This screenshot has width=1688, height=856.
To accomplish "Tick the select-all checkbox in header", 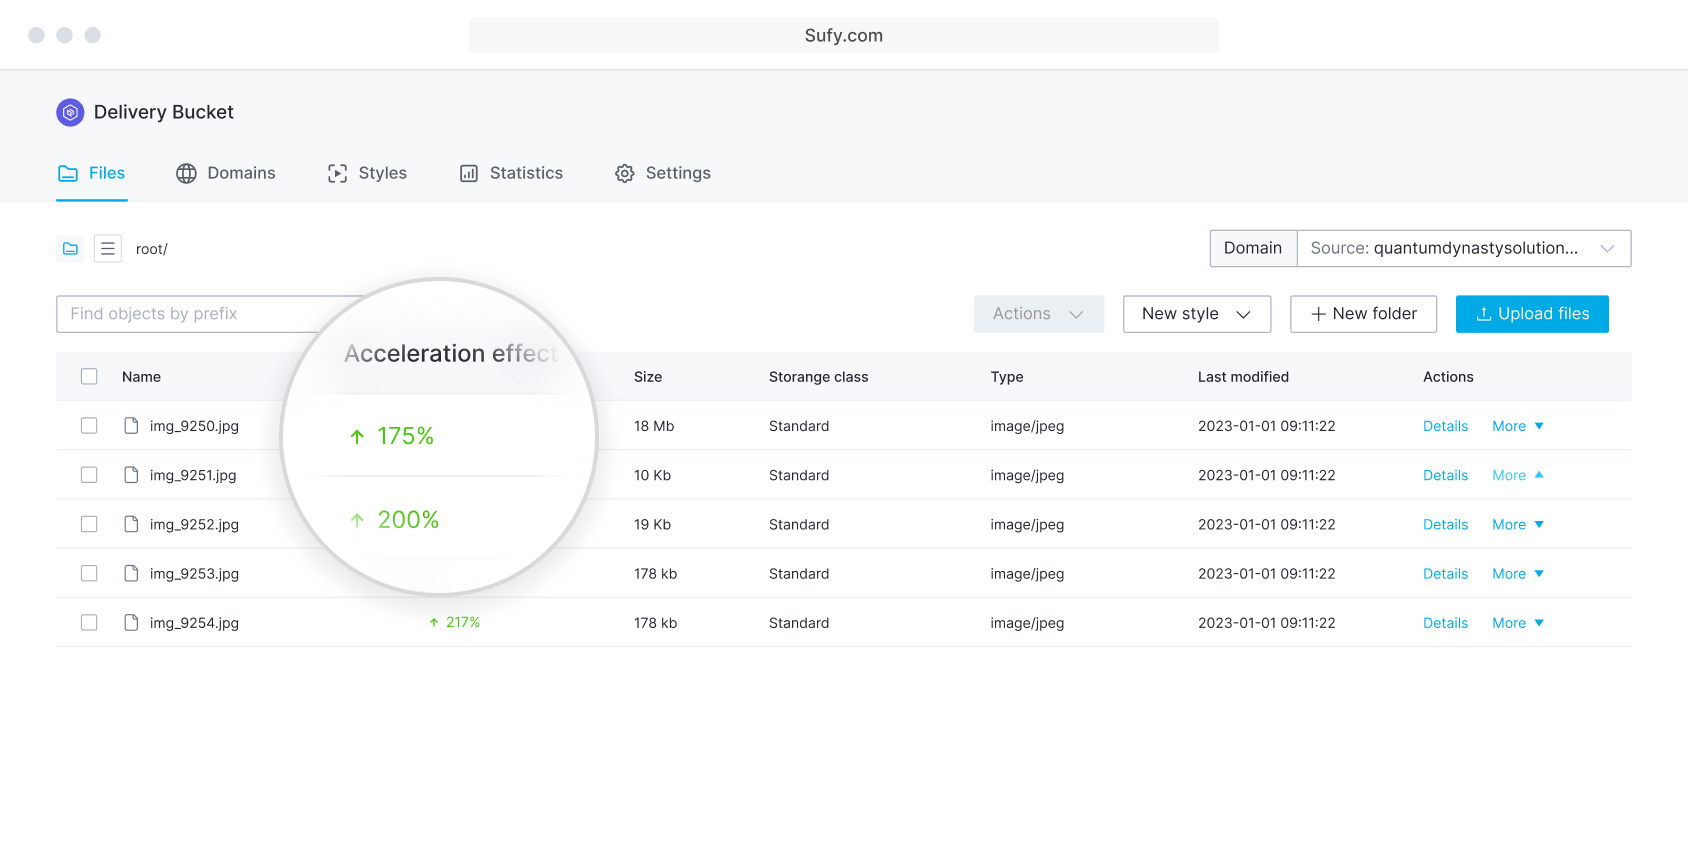I will click(x=89, y=376).
